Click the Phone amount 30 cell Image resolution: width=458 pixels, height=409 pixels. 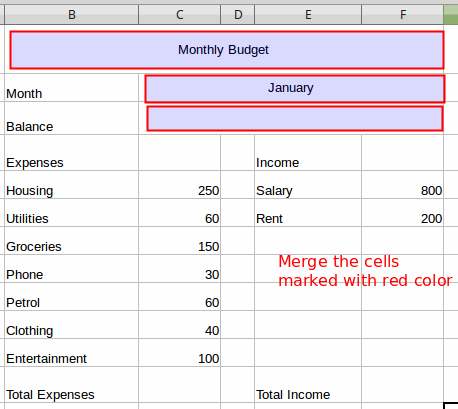coord(180,269)
